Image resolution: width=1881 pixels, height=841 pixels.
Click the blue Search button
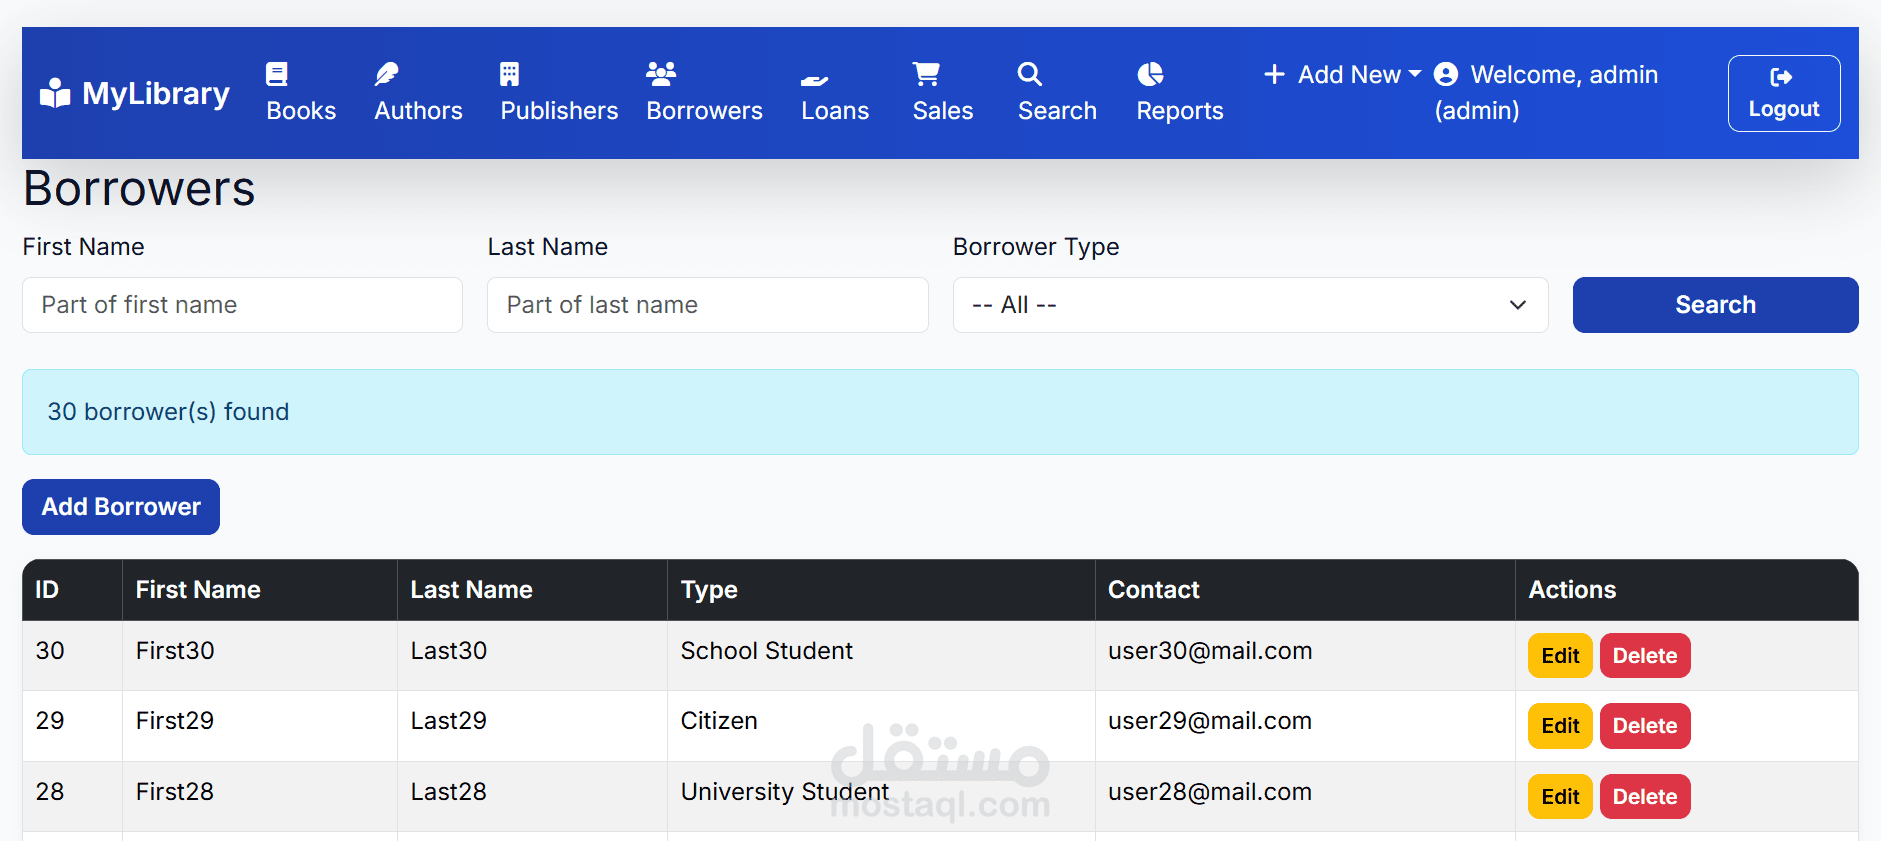pyautogui.click(x=1715, y=305)
